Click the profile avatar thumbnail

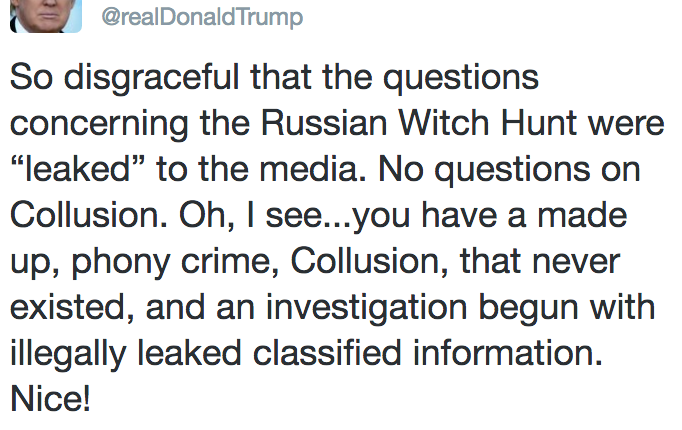click(46, 16)
